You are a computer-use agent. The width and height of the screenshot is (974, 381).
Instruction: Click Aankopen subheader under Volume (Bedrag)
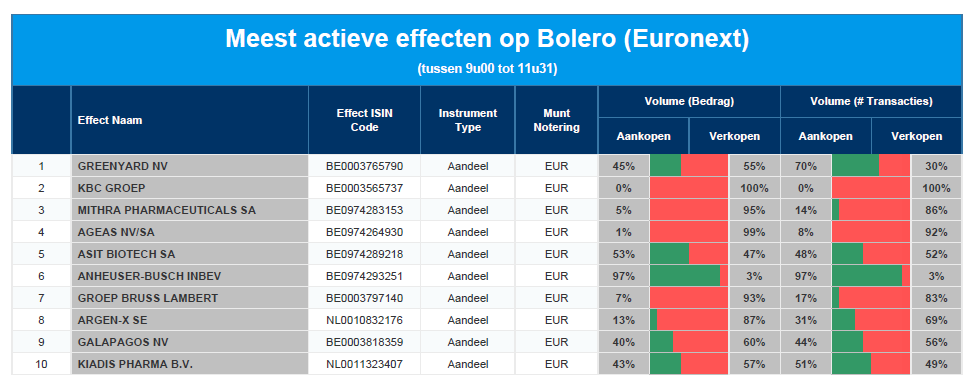pyautogui.click(x=644, y=136)
